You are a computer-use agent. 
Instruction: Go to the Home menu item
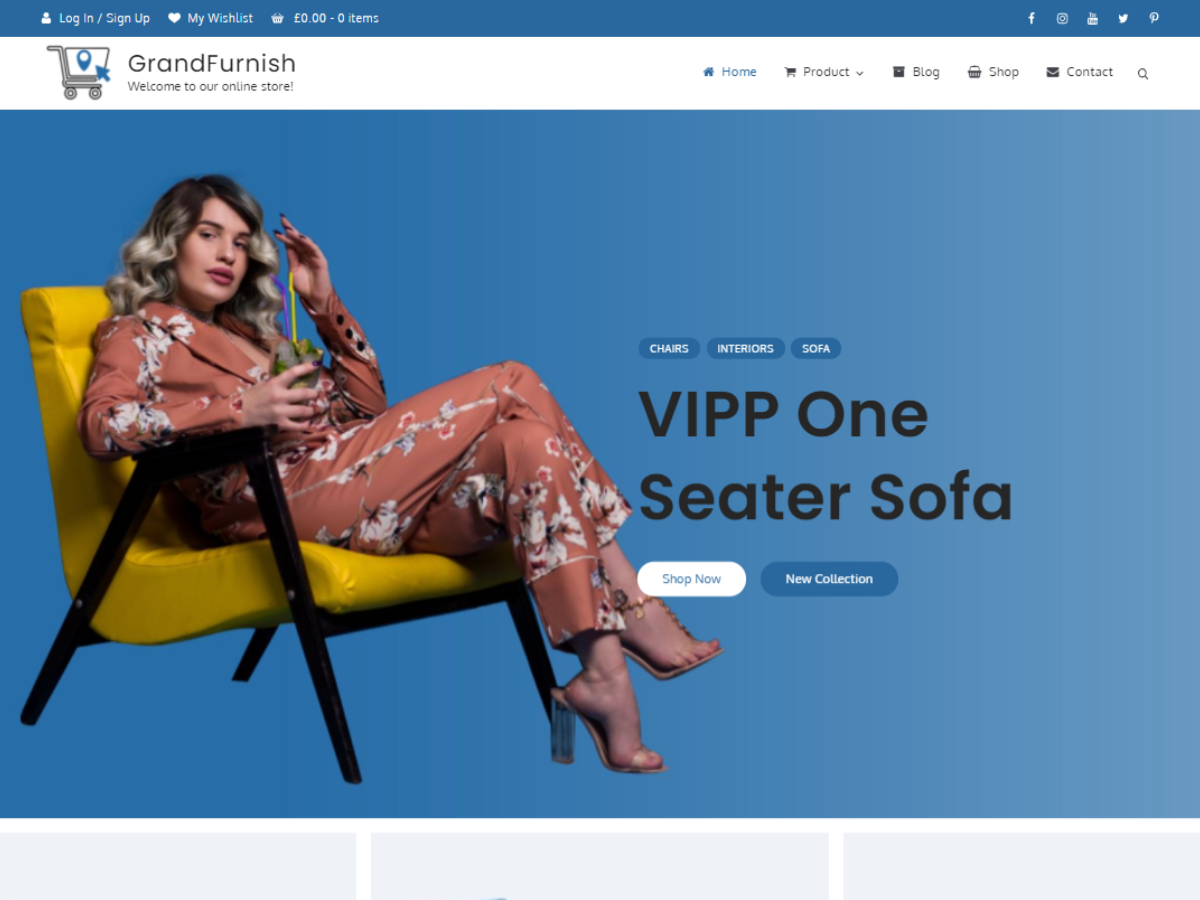tap(729, 72)
